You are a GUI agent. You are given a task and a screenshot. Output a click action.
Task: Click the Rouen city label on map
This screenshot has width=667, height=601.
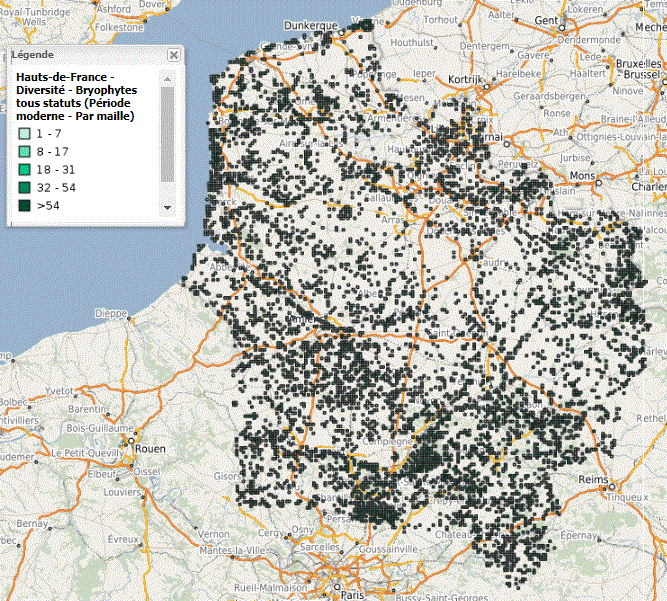click(x=148, y=448)
